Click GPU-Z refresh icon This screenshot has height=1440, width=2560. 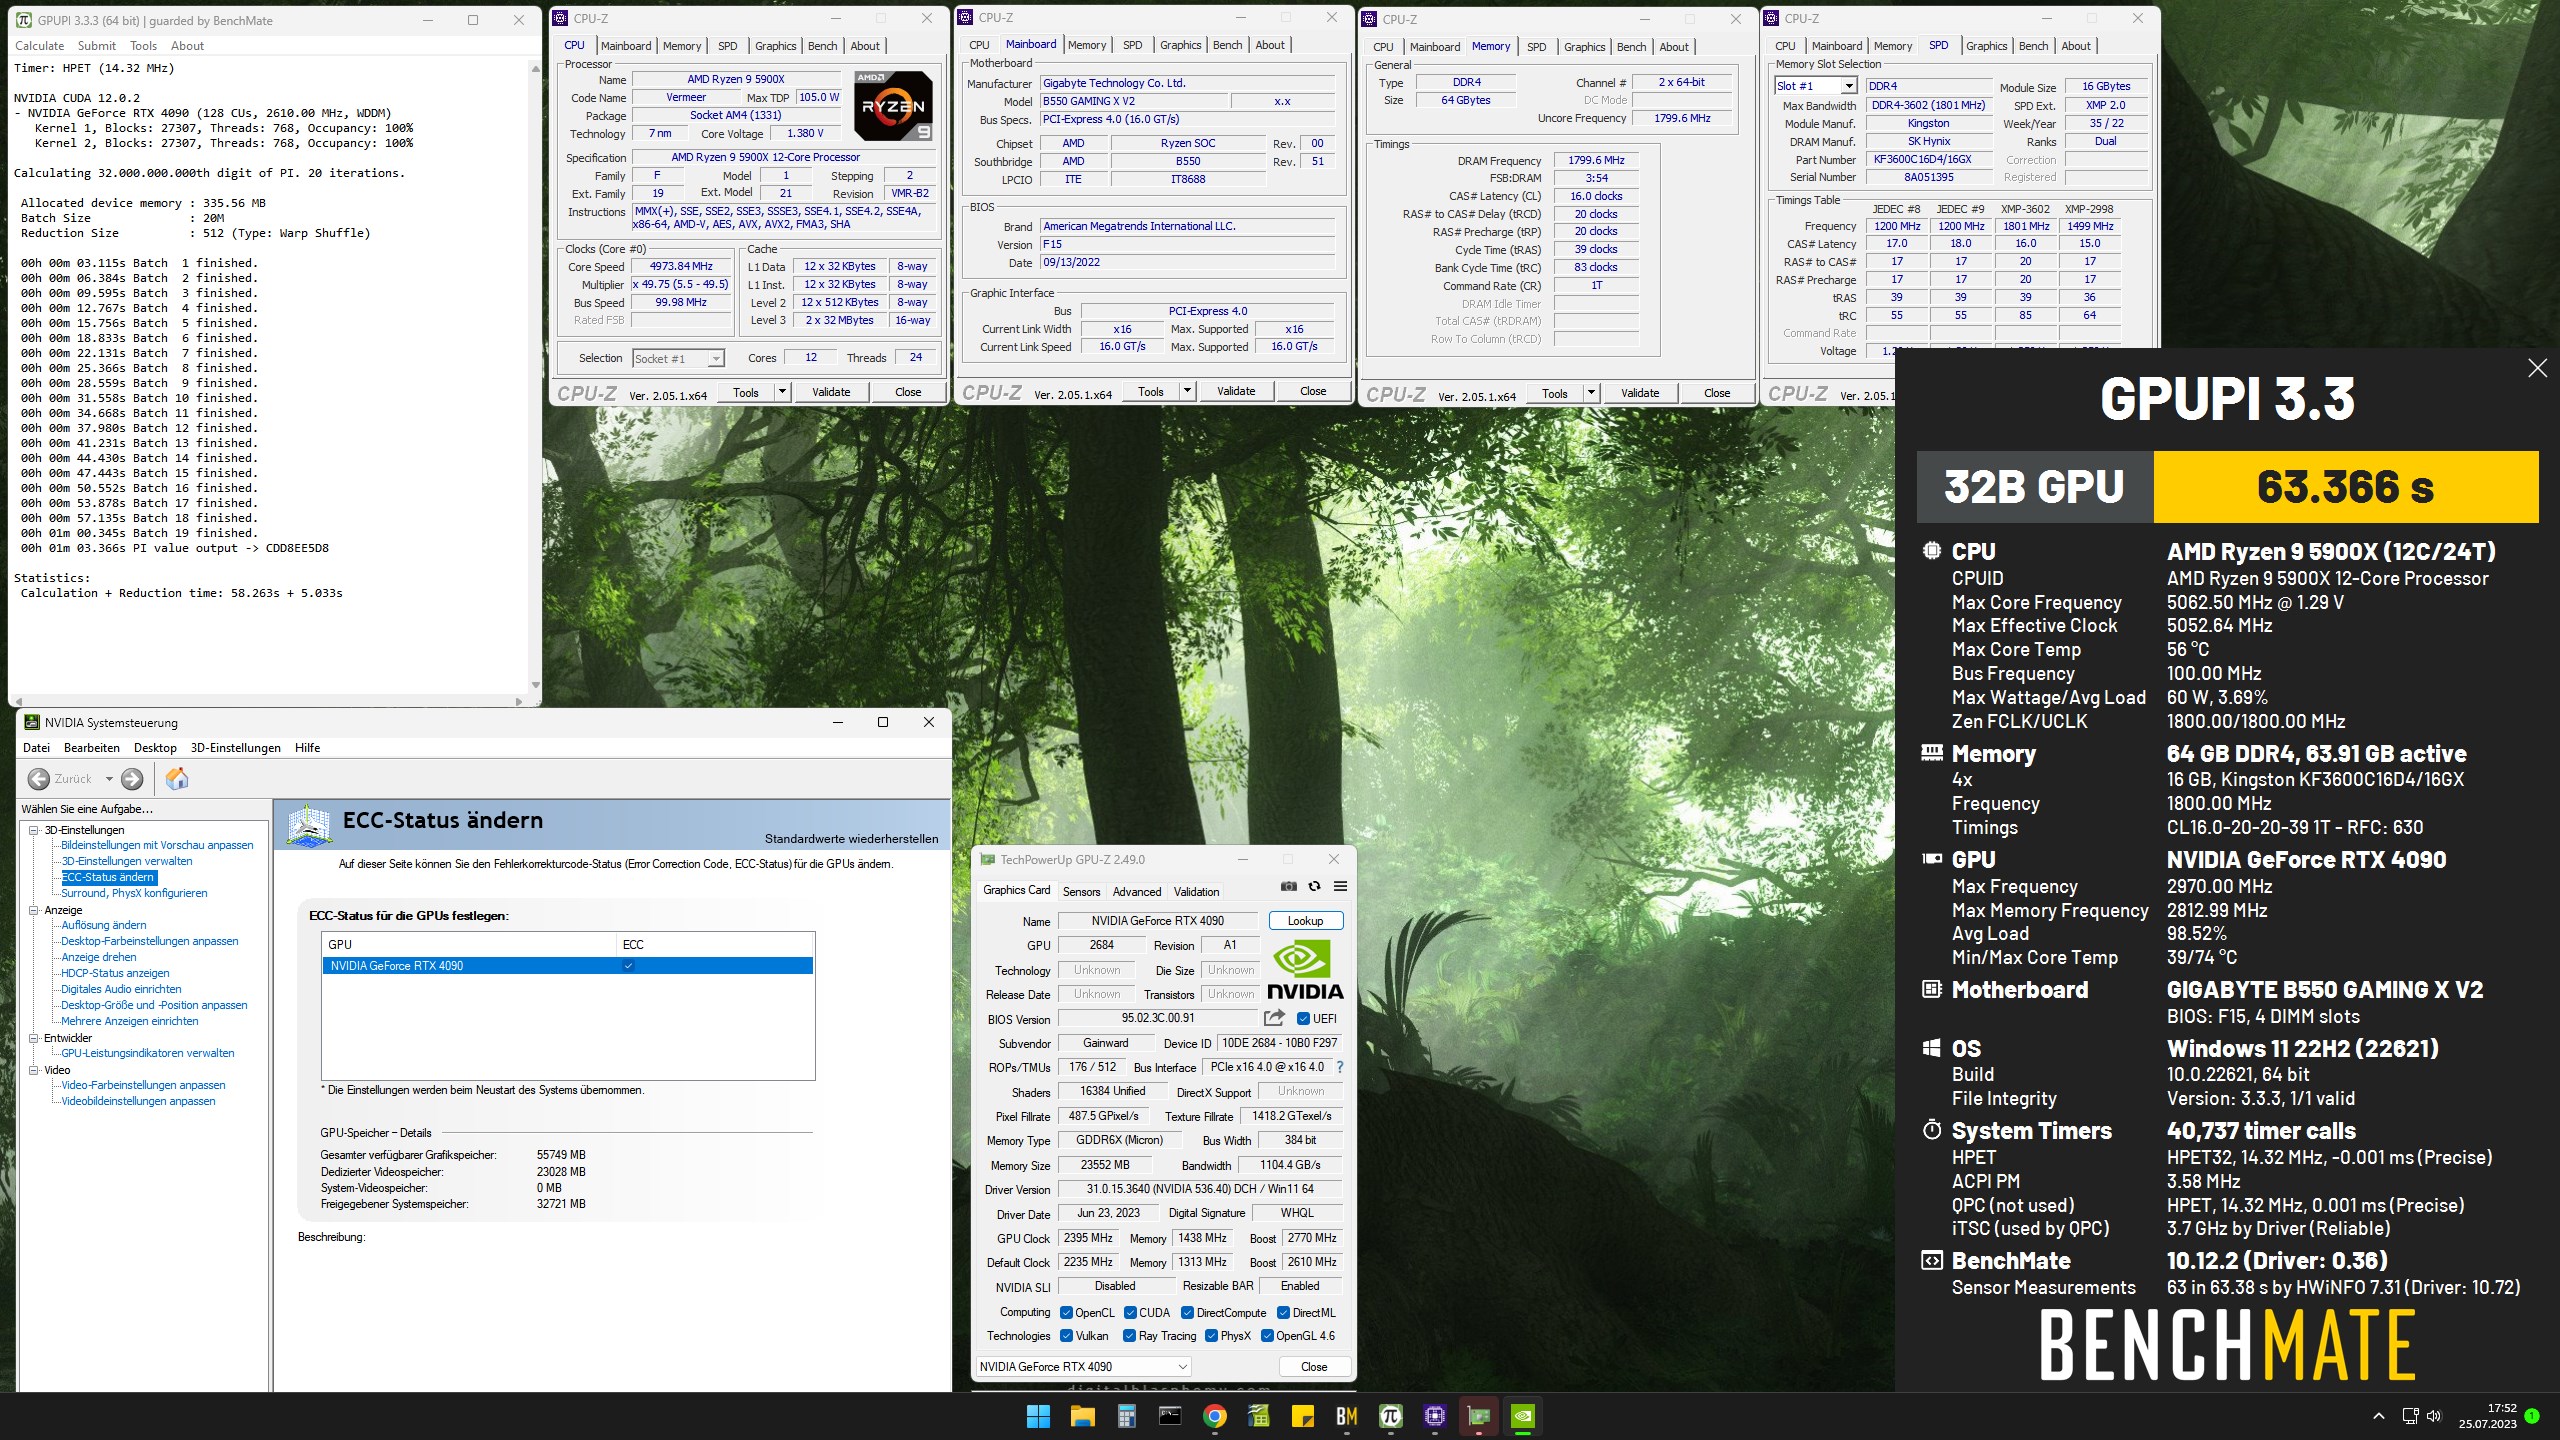tap(1314, 887)
